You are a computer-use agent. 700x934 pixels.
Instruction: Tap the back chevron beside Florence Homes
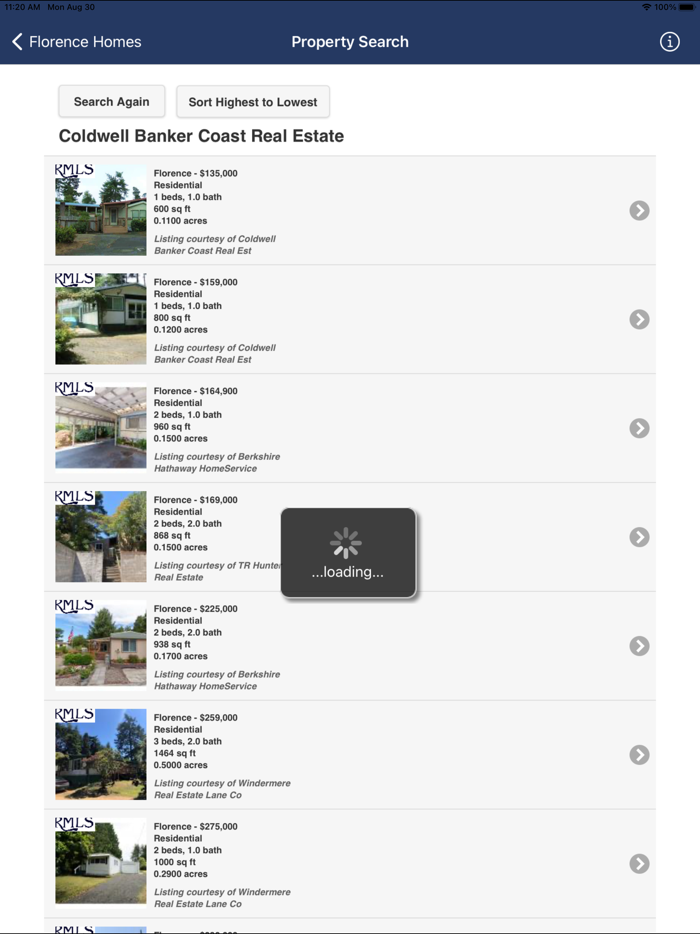[16, 41]
